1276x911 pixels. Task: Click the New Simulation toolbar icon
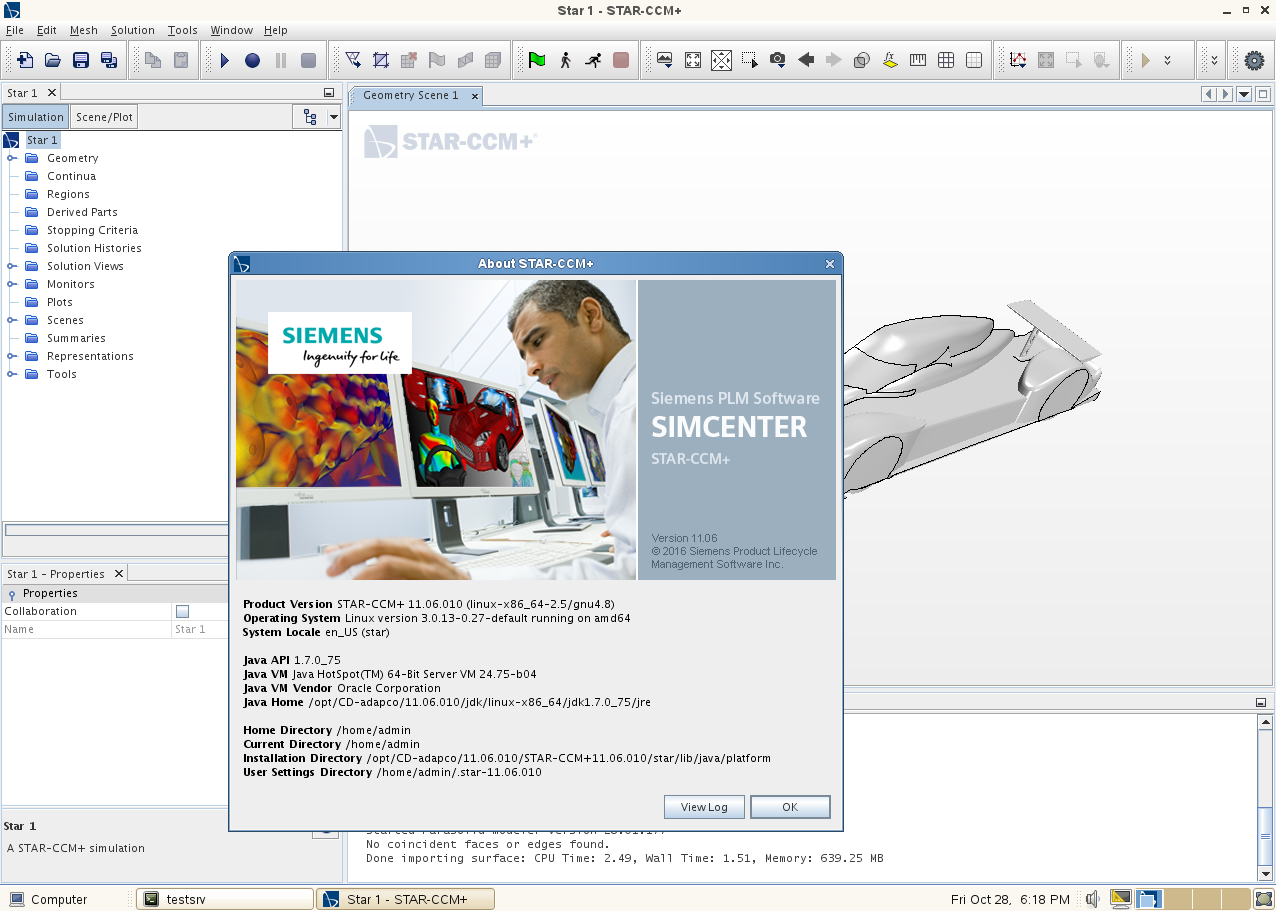pos(25,60)
